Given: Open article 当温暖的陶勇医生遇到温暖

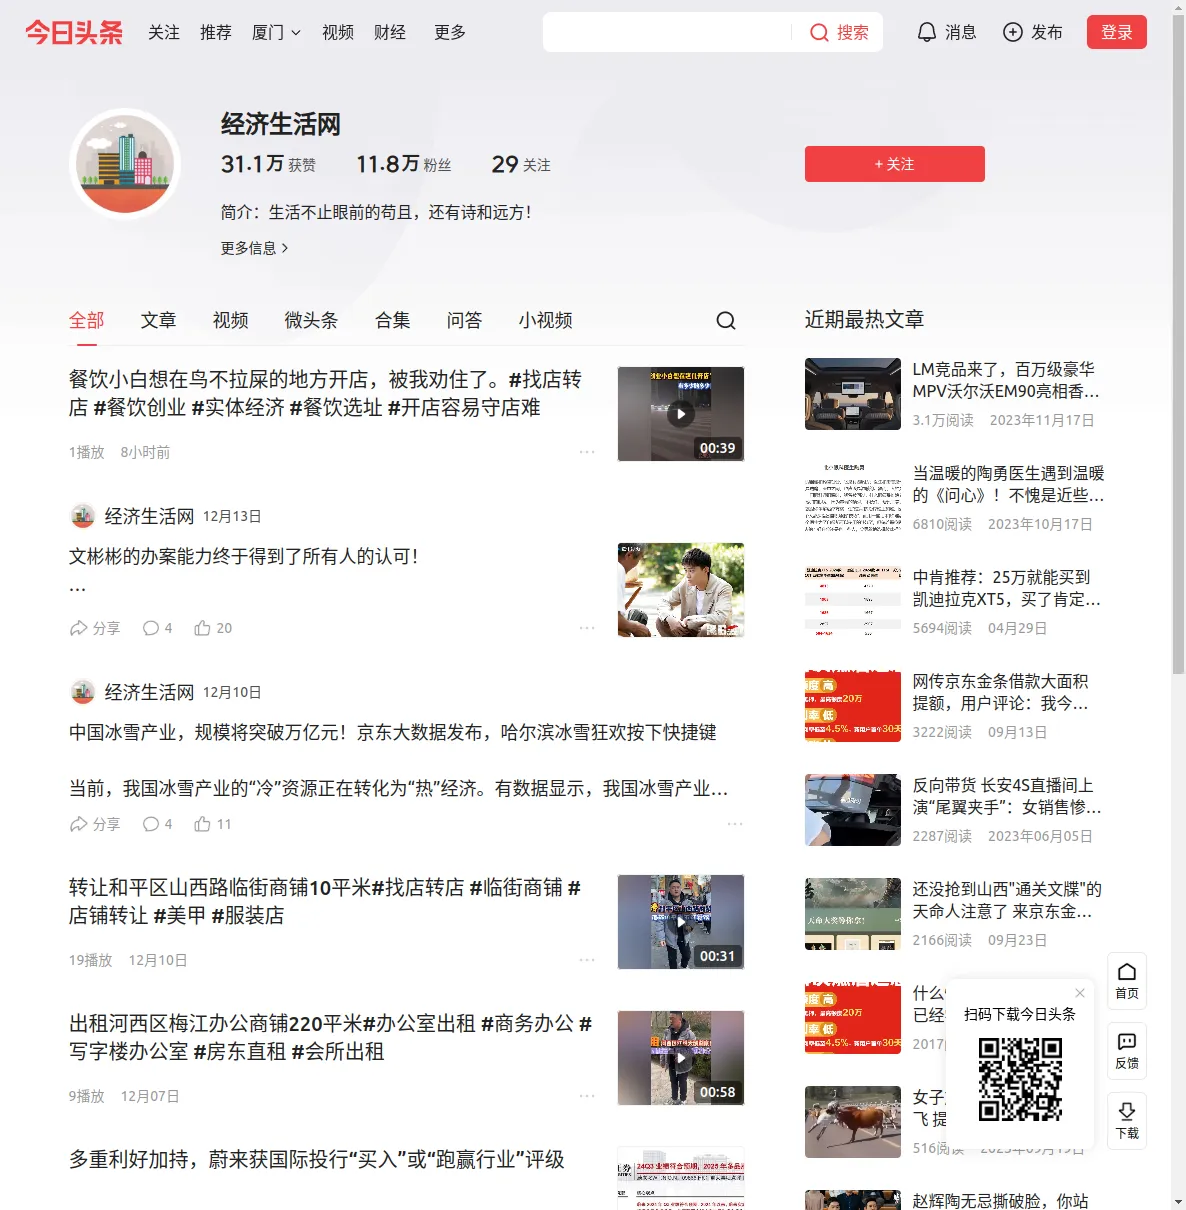Looking at the screenshot, I should click(1009, 484).
